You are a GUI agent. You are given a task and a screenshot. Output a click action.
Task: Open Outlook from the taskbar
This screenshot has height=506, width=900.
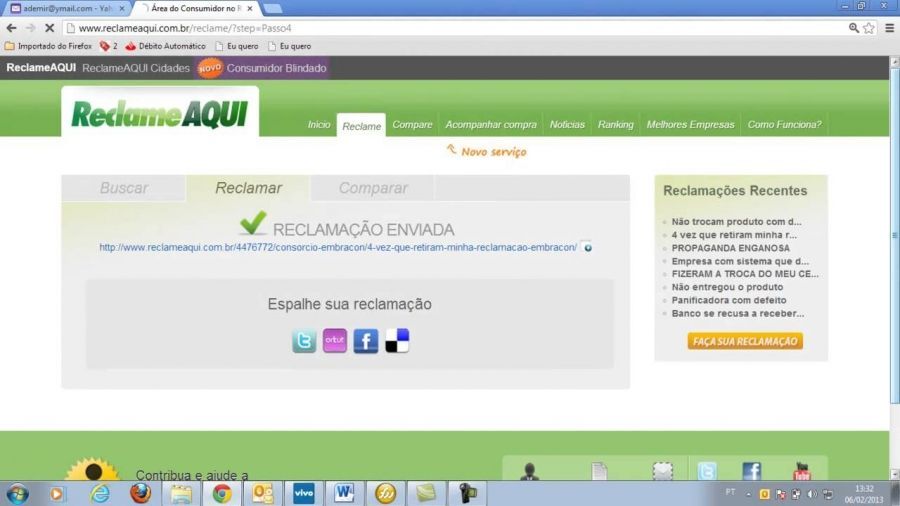262,493
